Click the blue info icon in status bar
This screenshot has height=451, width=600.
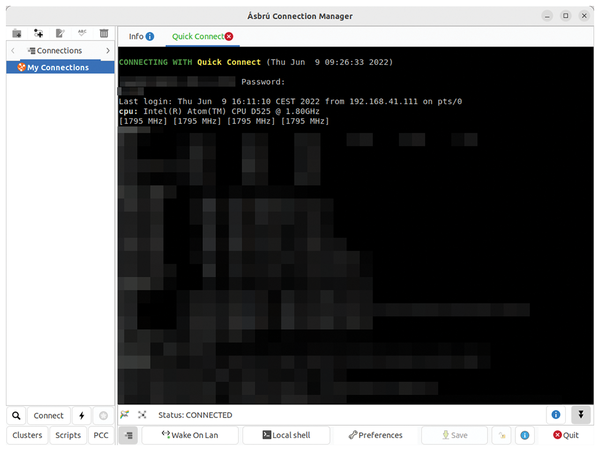(556, 415)
